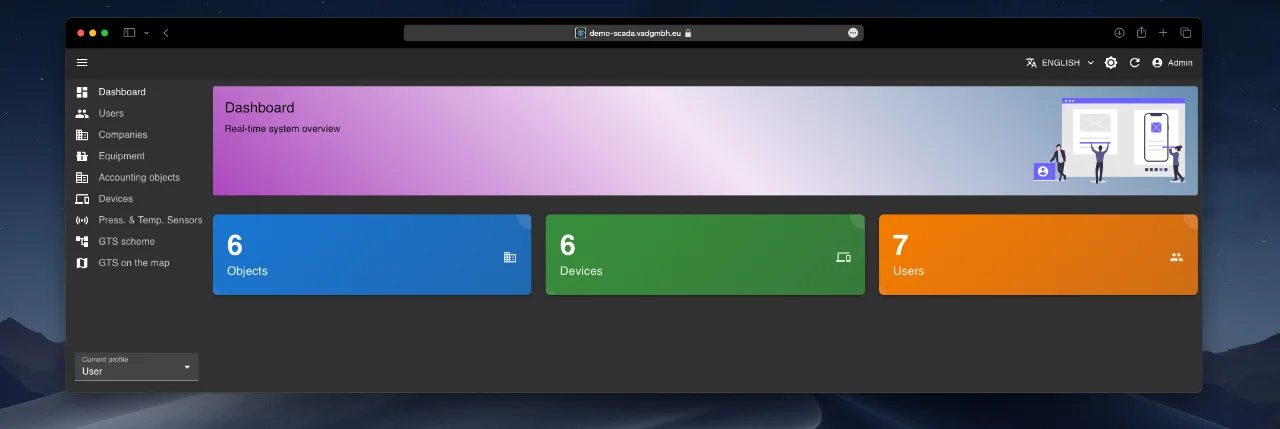Open Accounting objects menu item

pyautogui.click(x=139, y=178)
